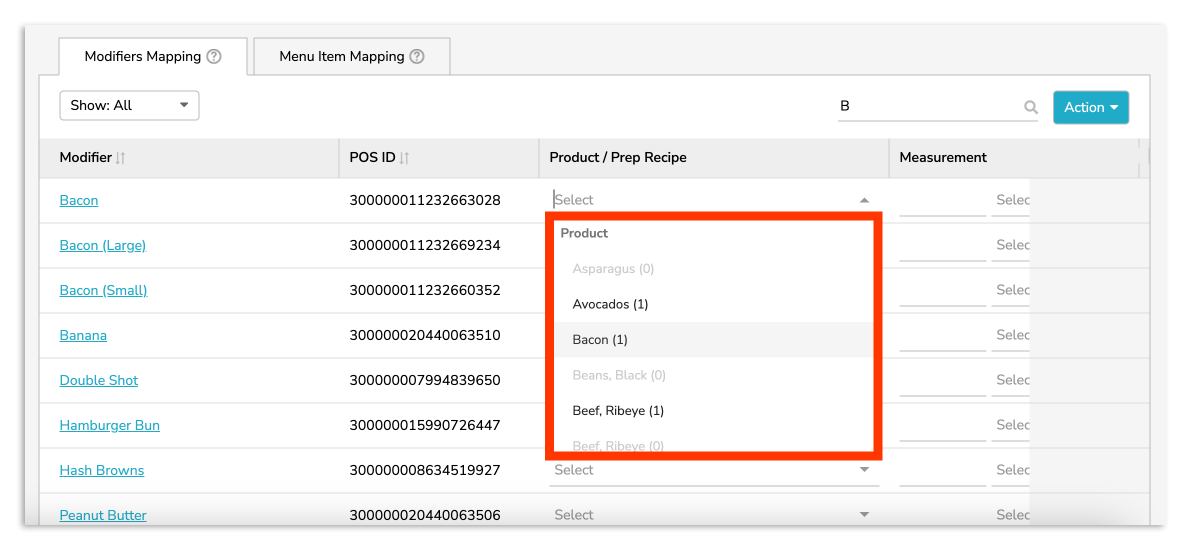Viewport: 1191px width, 550px height.
Task: Open the Hamburger Bun modifier link
Action: coord(110,426)
